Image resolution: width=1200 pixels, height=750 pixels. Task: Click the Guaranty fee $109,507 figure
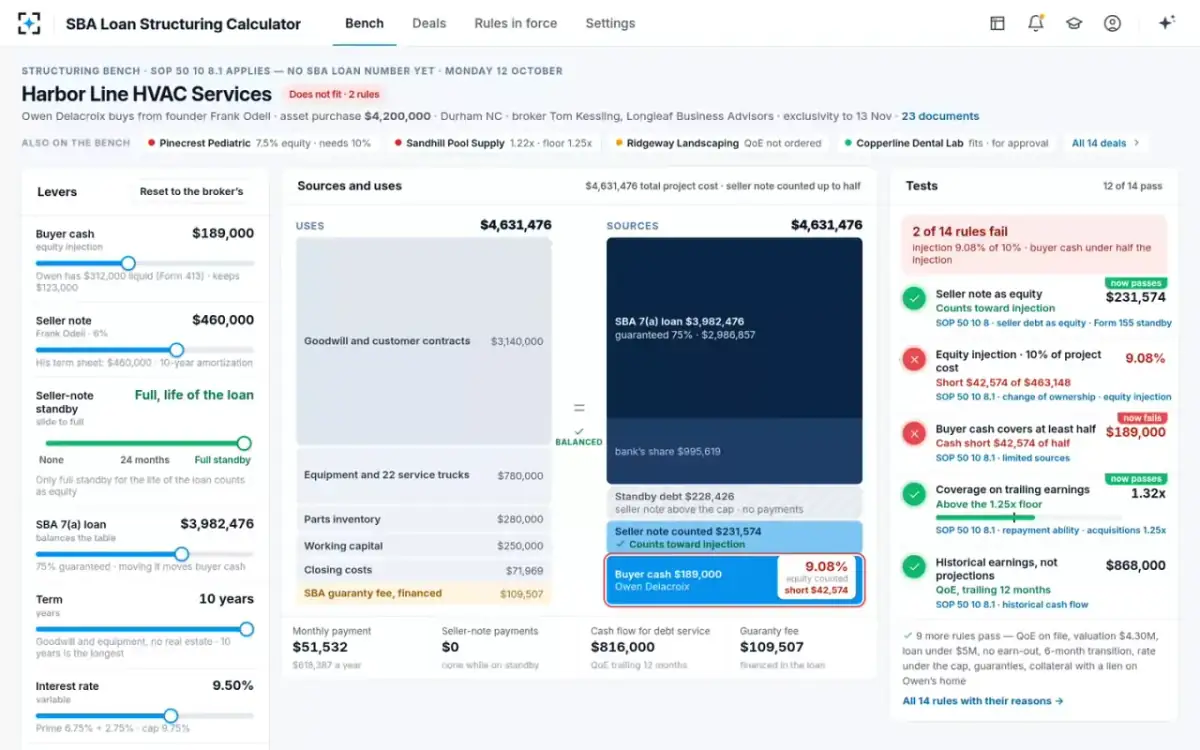(x=772, y=647)
